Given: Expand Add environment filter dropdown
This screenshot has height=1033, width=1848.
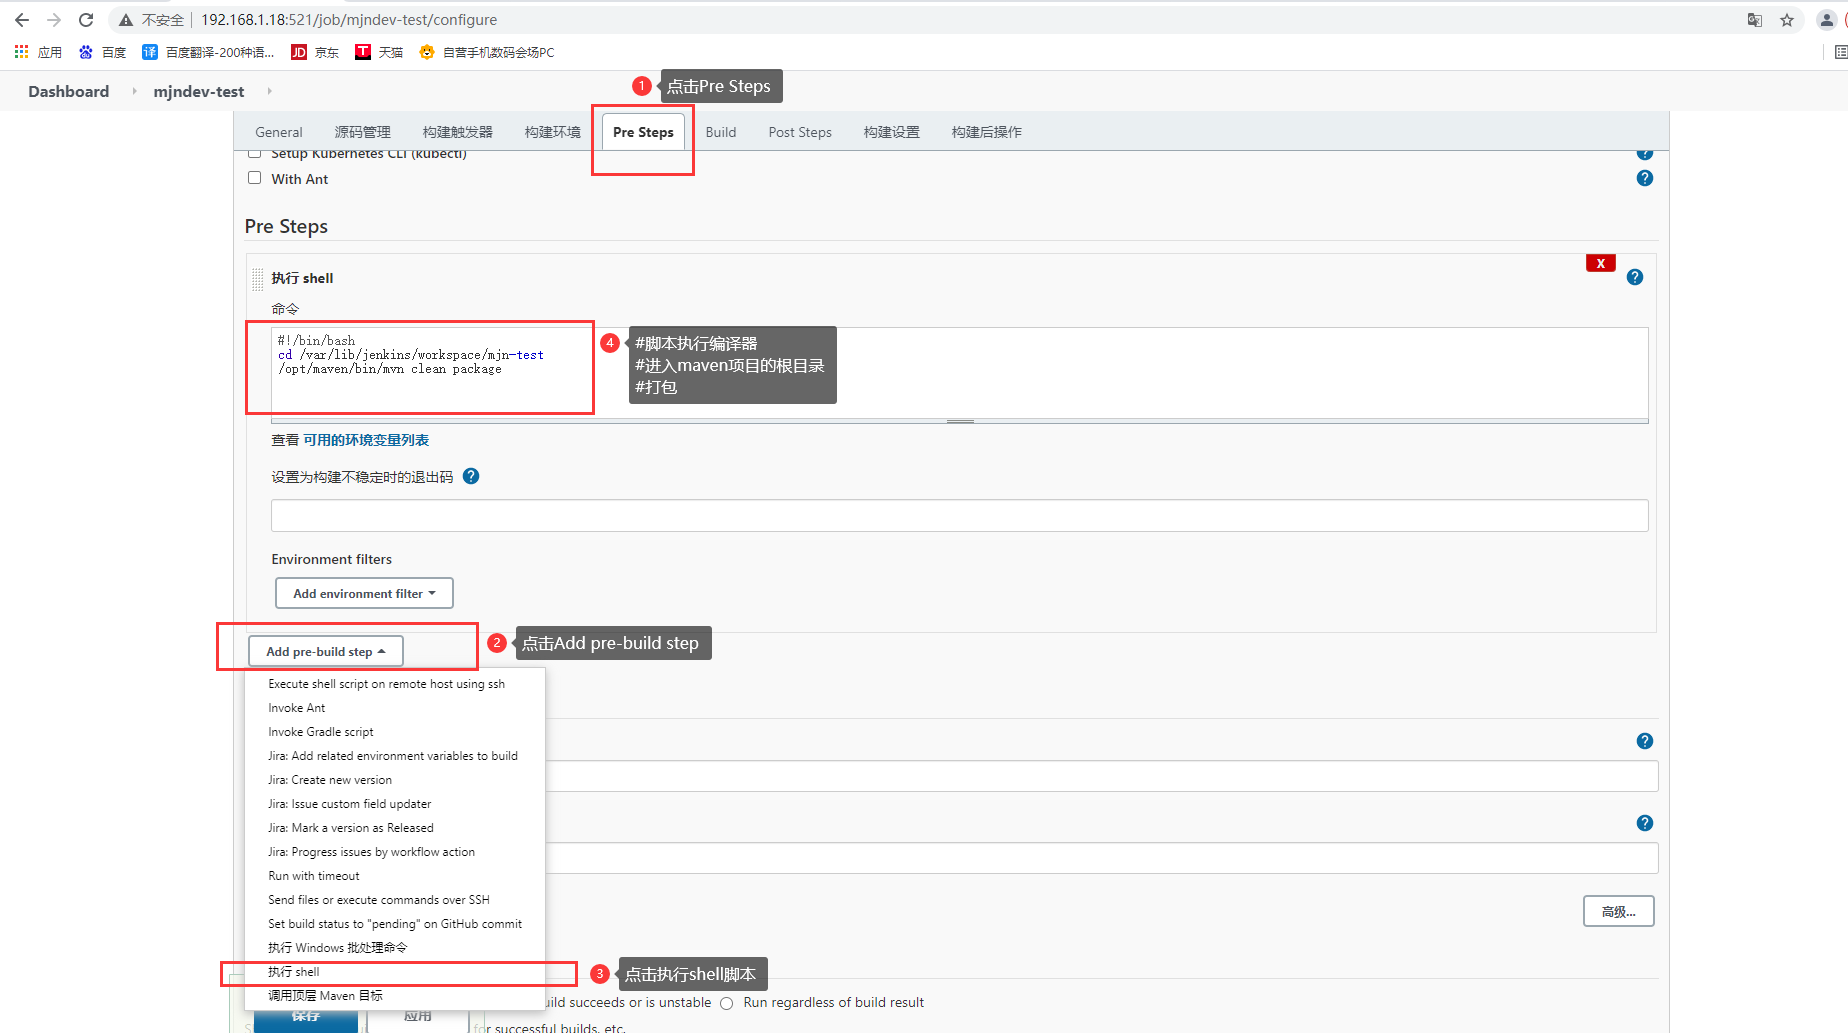Looking at the screenshot, I should click(364, 593).
